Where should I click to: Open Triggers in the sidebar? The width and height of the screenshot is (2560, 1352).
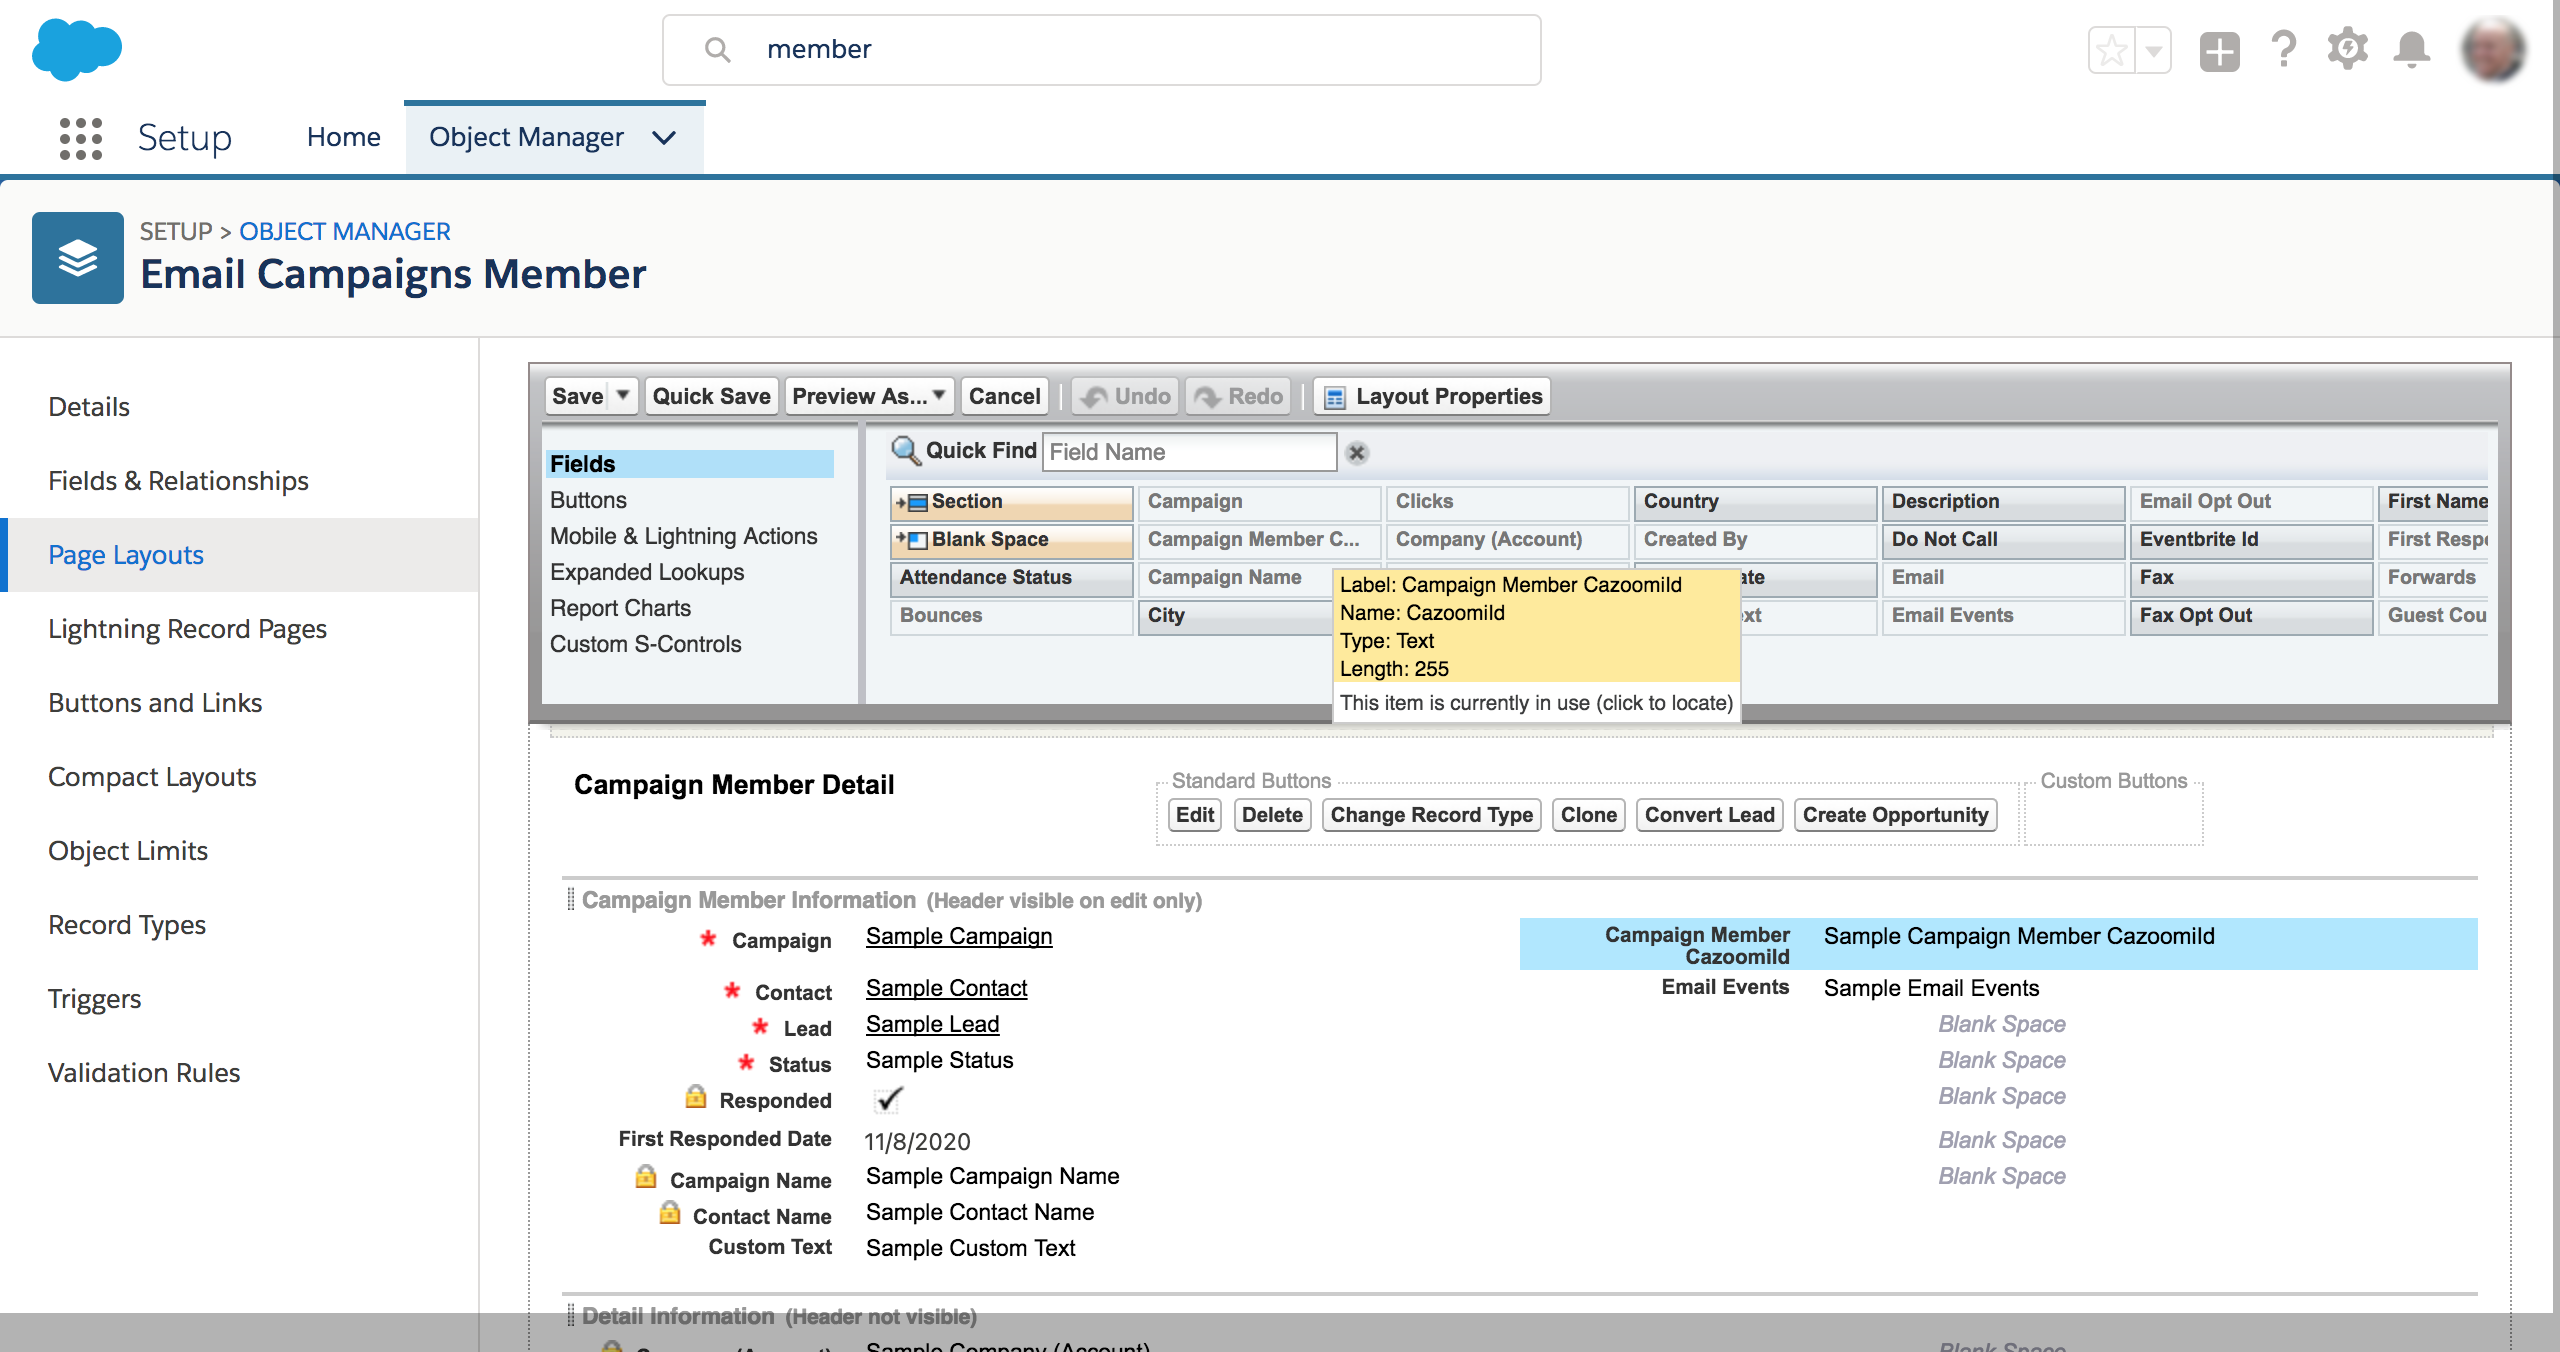pyautogui.click(x=95, y=999)
